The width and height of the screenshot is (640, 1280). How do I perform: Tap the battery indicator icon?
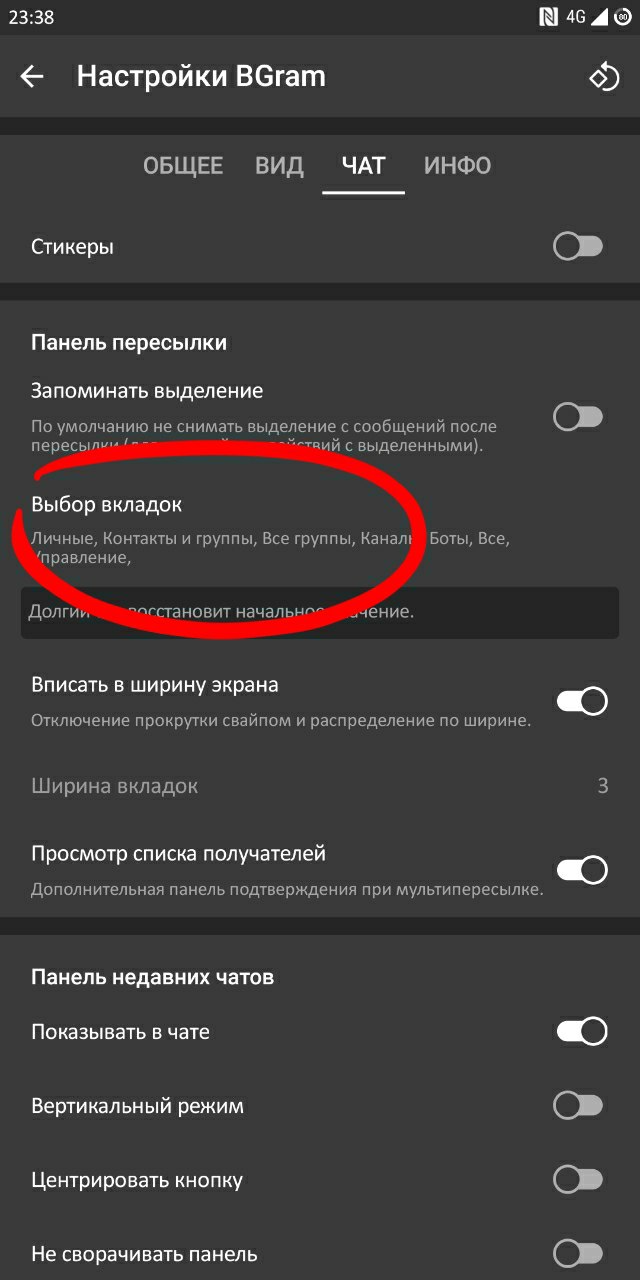click(x=623, y=17)
